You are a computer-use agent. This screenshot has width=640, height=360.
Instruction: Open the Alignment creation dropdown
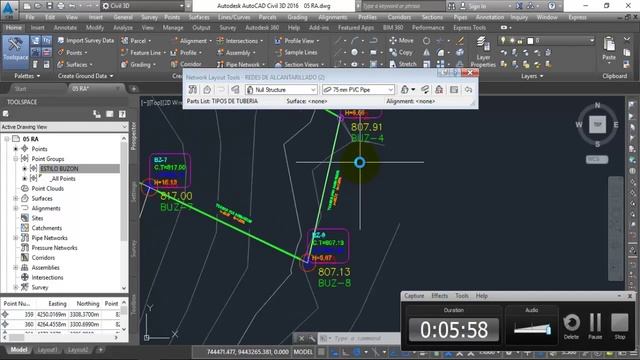pos(191,41)
